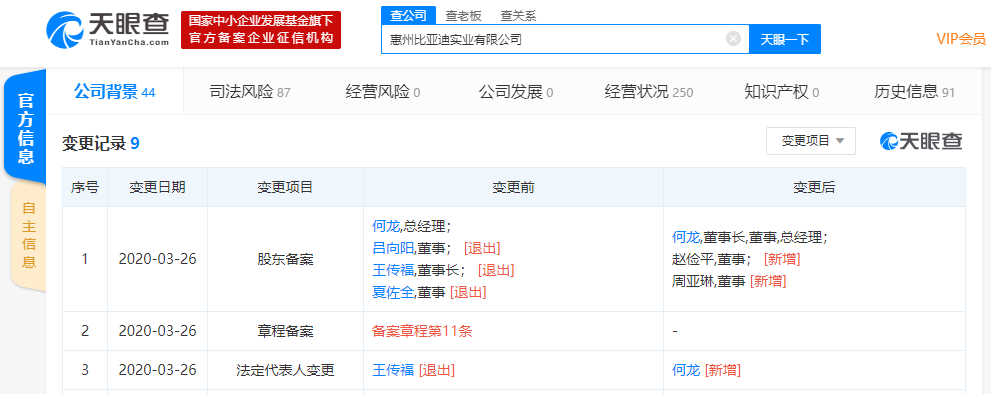Click the 变更记录 9 section heading
This screenshot has height=394, width=991.
[x=100, y=144]
